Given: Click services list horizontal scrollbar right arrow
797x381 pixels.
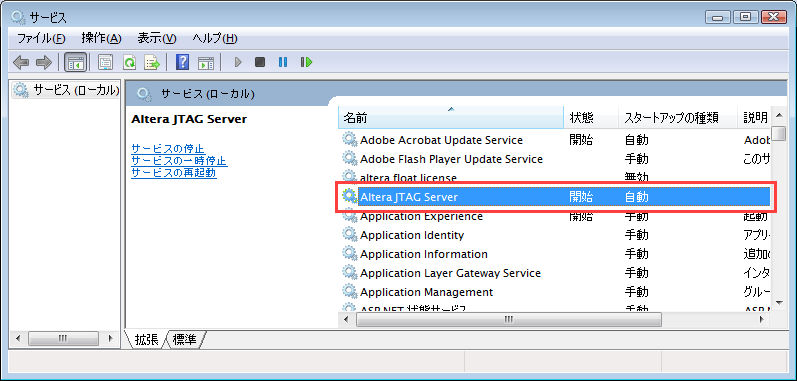Looking at the screenshot, I should click(x=761, y=319).
